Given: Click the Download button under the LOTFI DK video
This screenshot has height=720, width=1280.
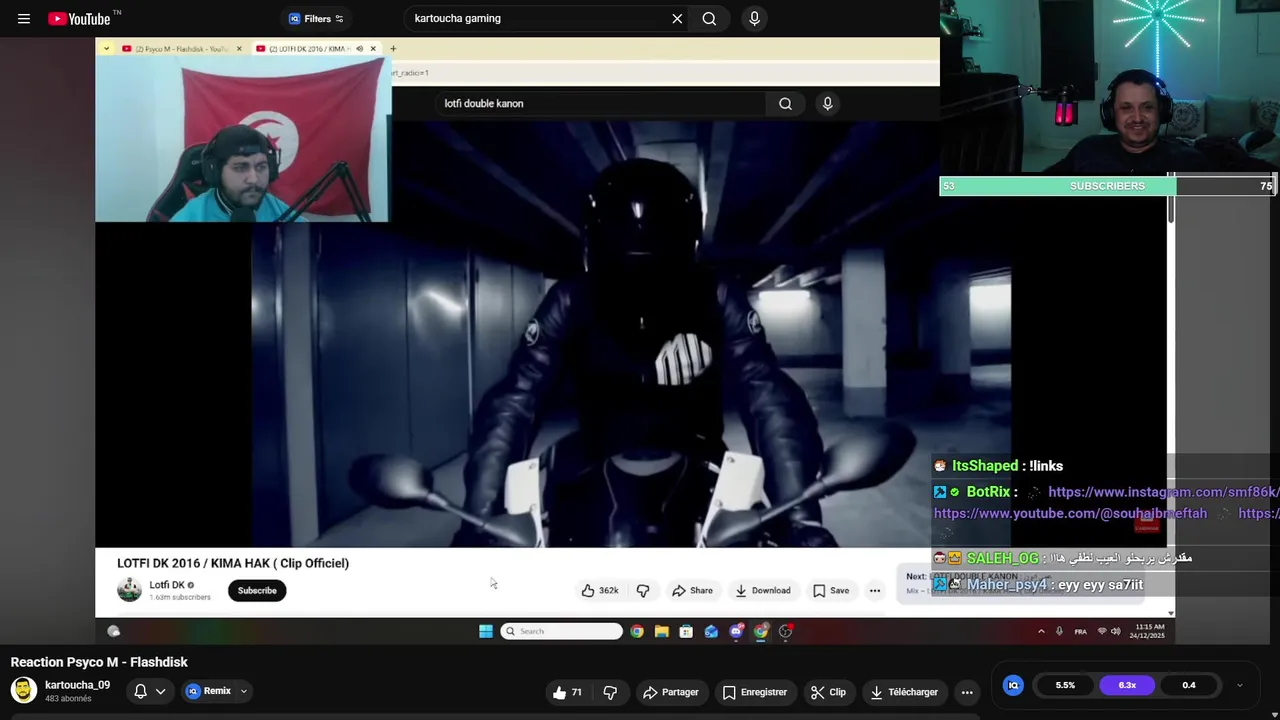Looking at the screenshot, I should (x=763, y=590).
